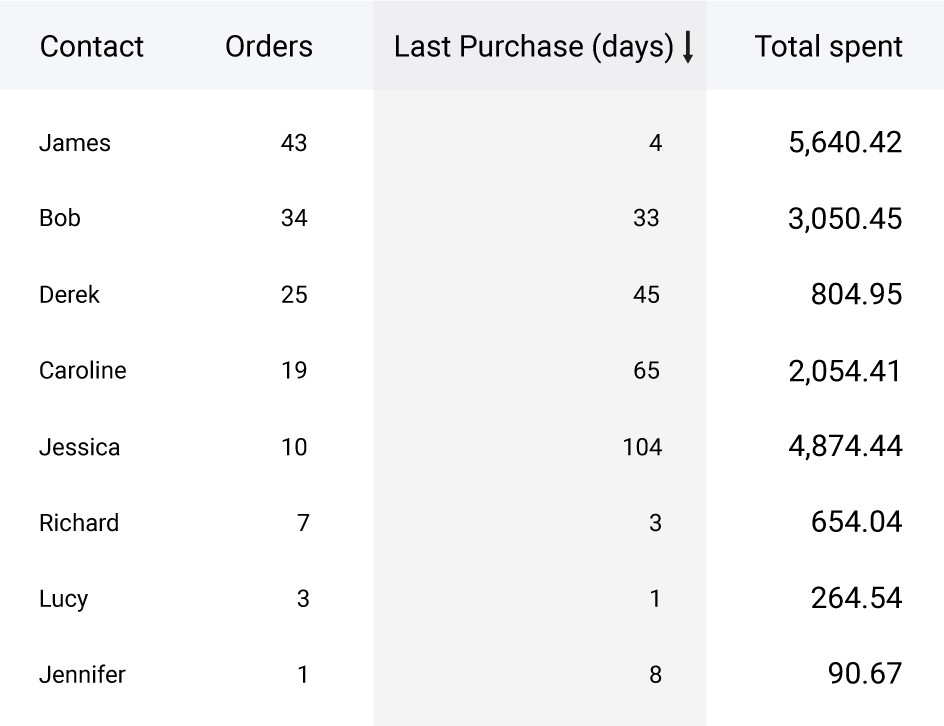Open the James contact row

point(75,143)
